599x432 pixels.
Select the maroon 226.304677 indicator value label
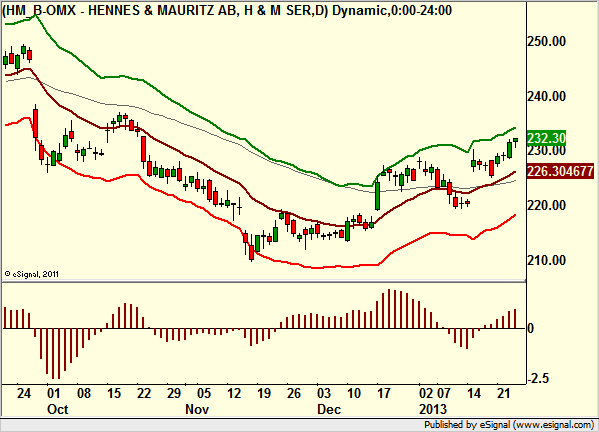[560, 171]
